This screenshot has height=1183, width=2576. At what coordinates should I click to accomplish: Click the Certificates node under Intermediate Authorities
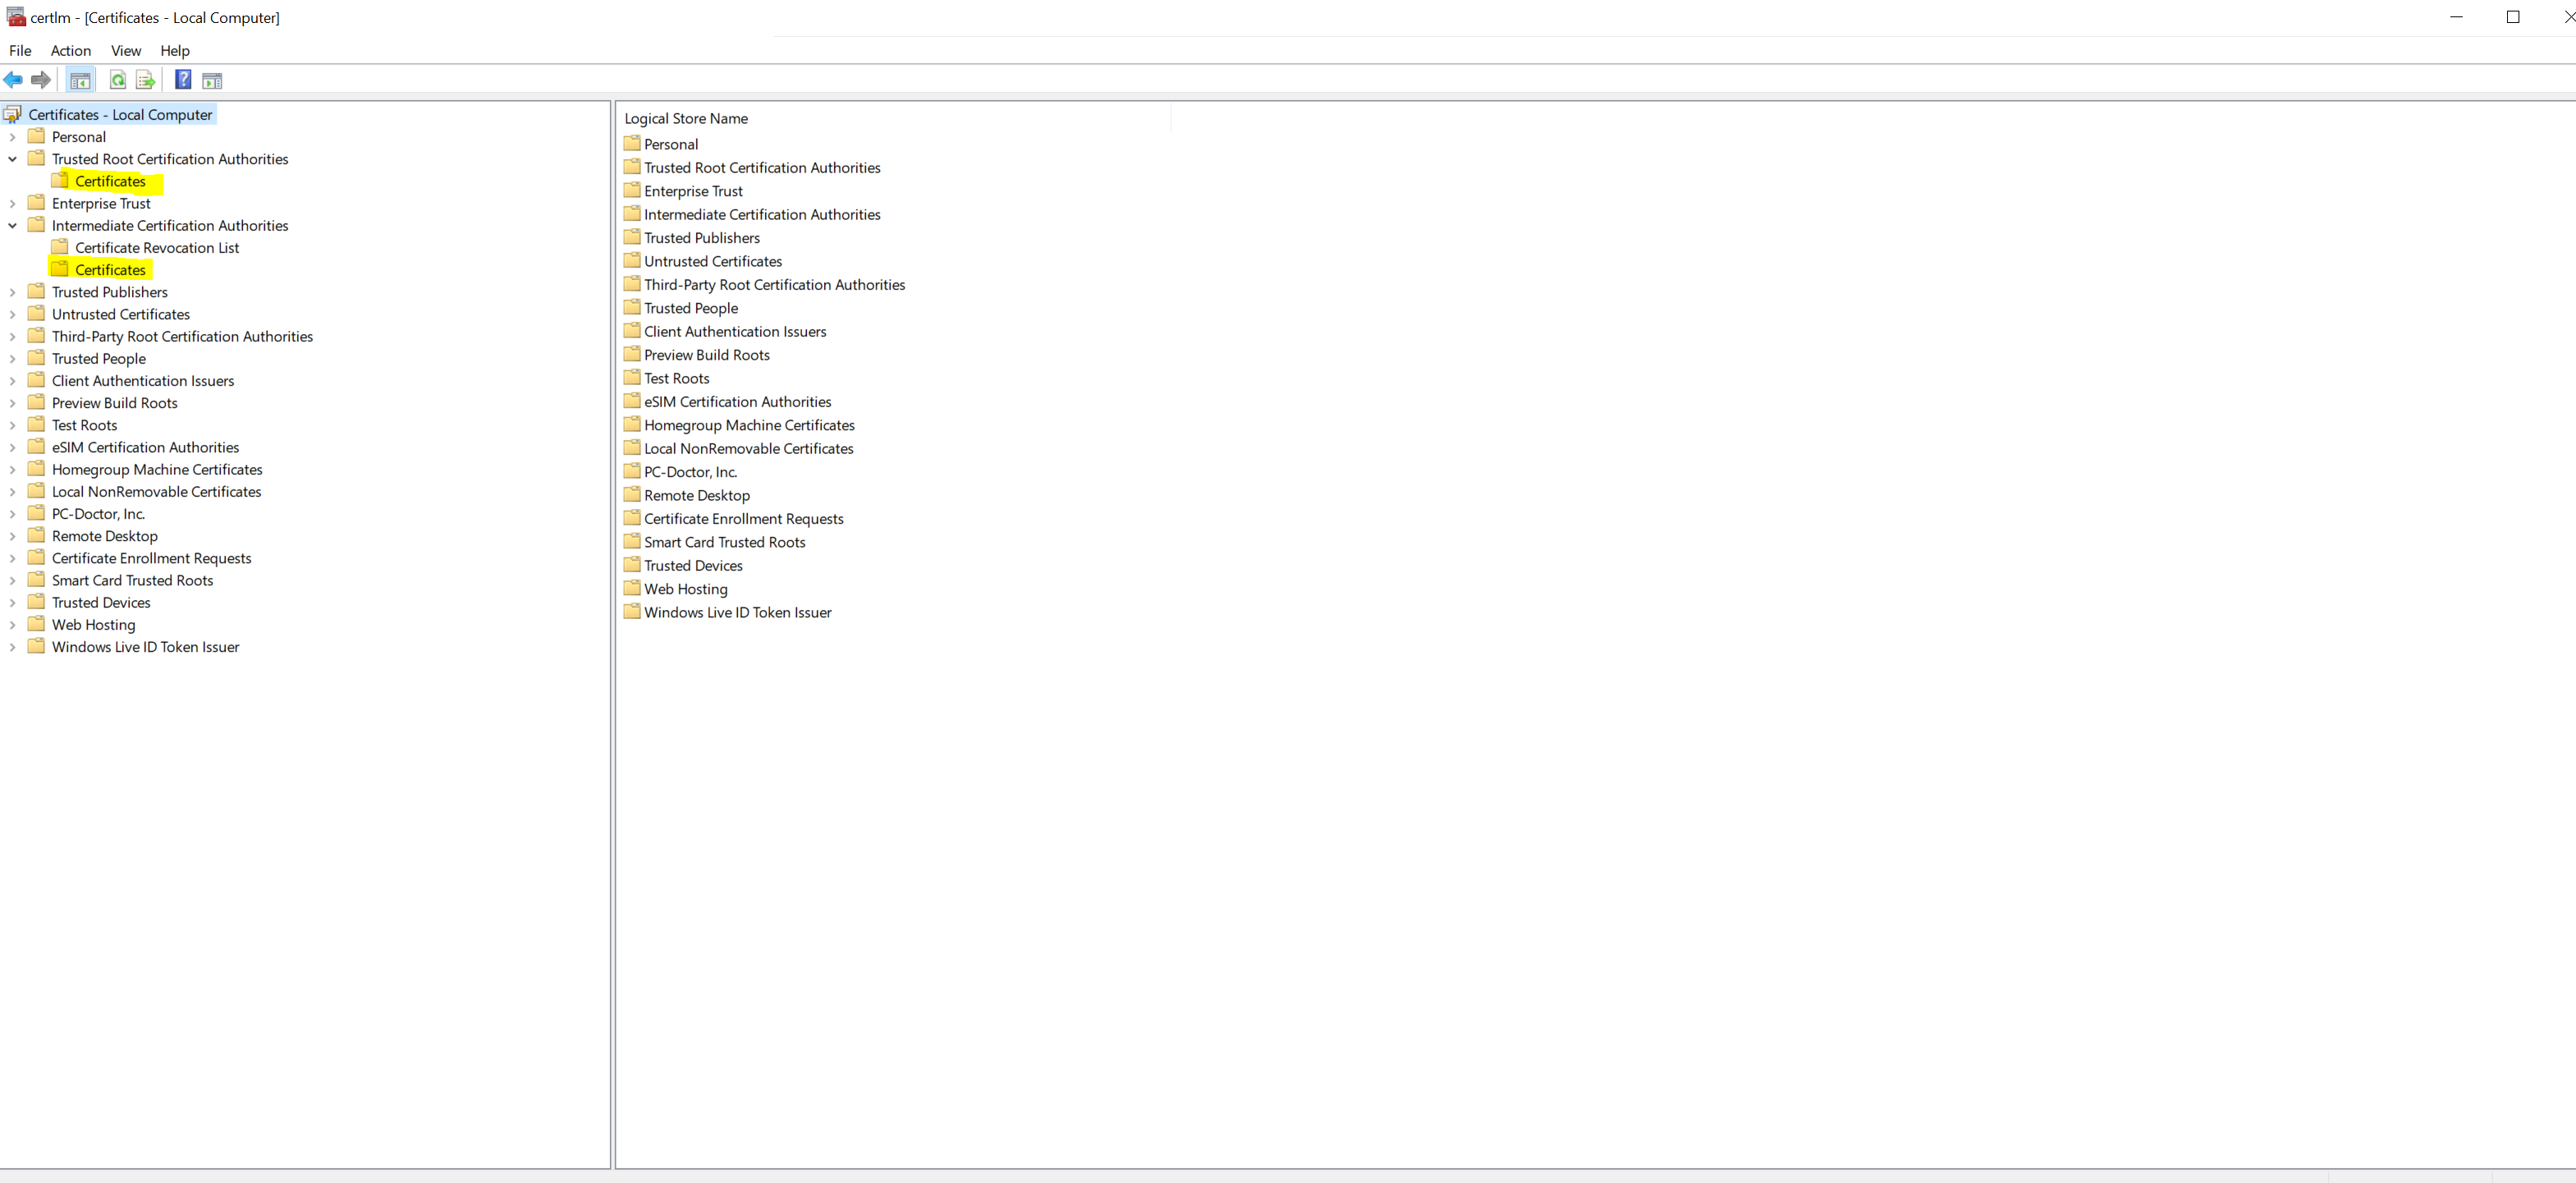[x=110, y=269]
